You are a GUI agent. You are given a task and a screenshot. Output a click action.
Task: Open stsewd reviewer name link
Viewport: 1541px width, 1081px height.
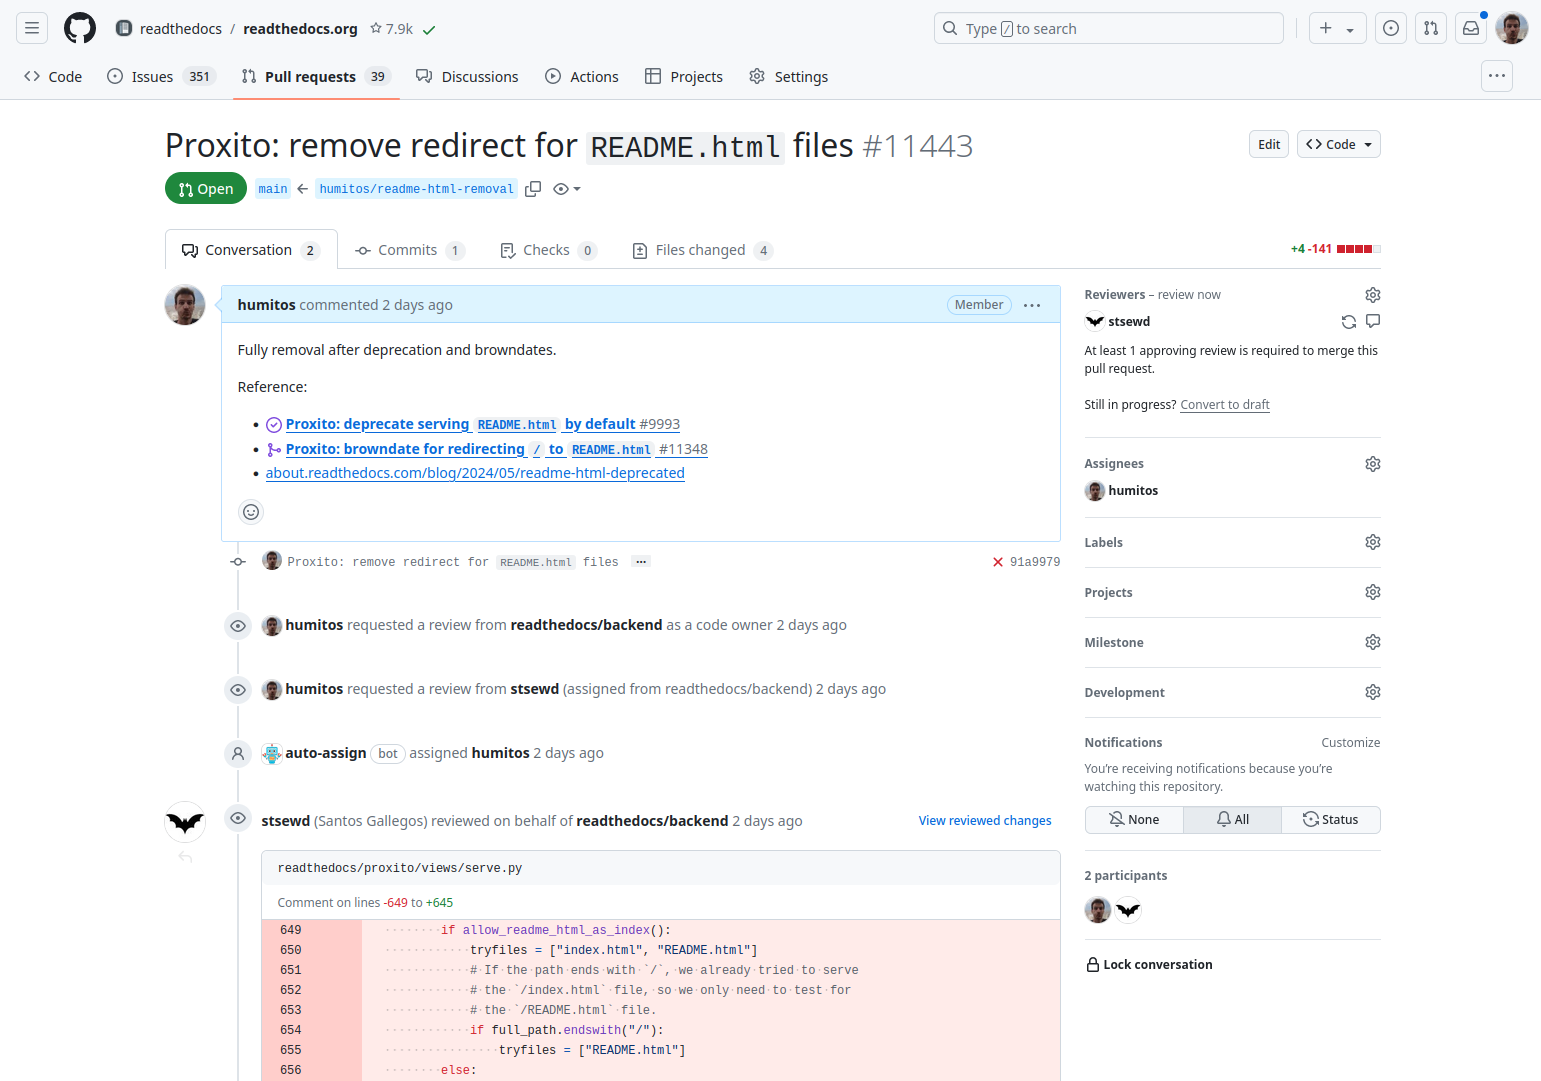[x=1129, y=322]
